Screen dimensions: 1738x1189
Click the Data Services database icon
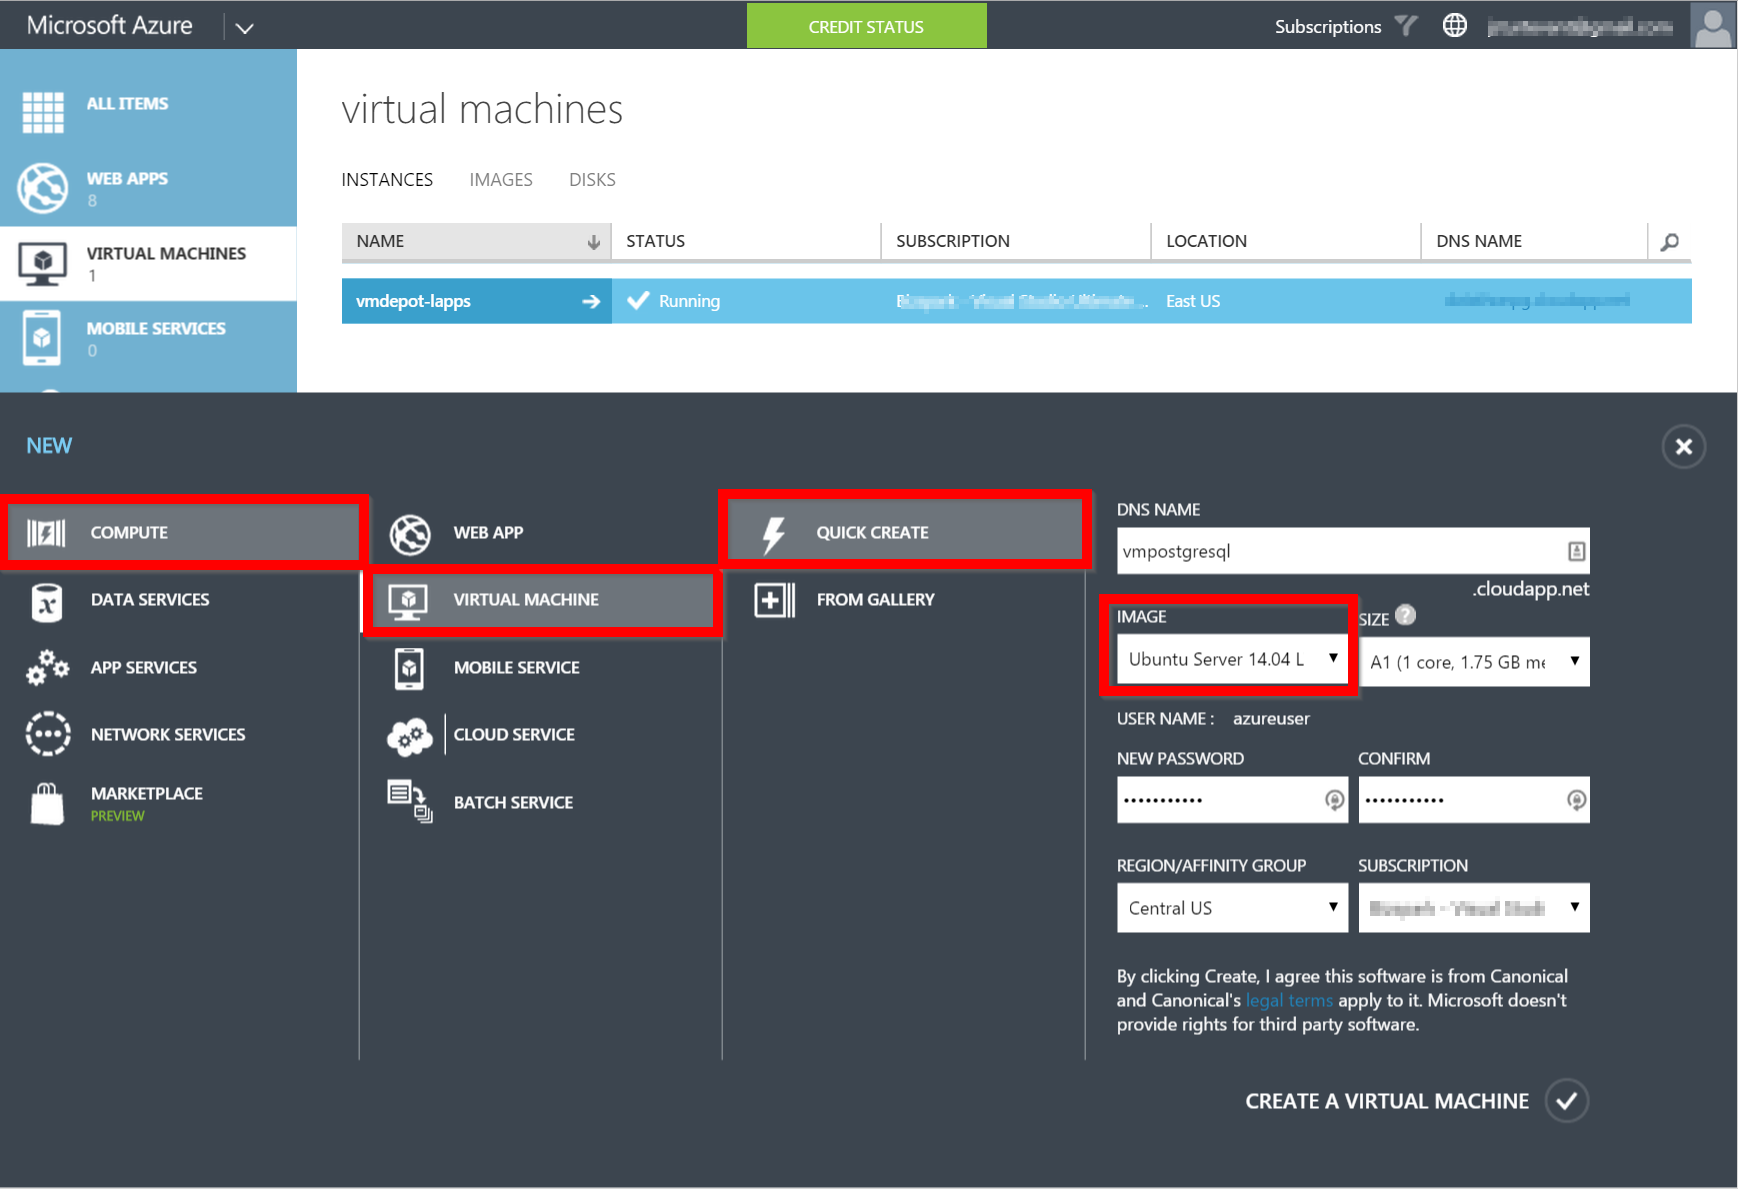click(x=47, y=601)
